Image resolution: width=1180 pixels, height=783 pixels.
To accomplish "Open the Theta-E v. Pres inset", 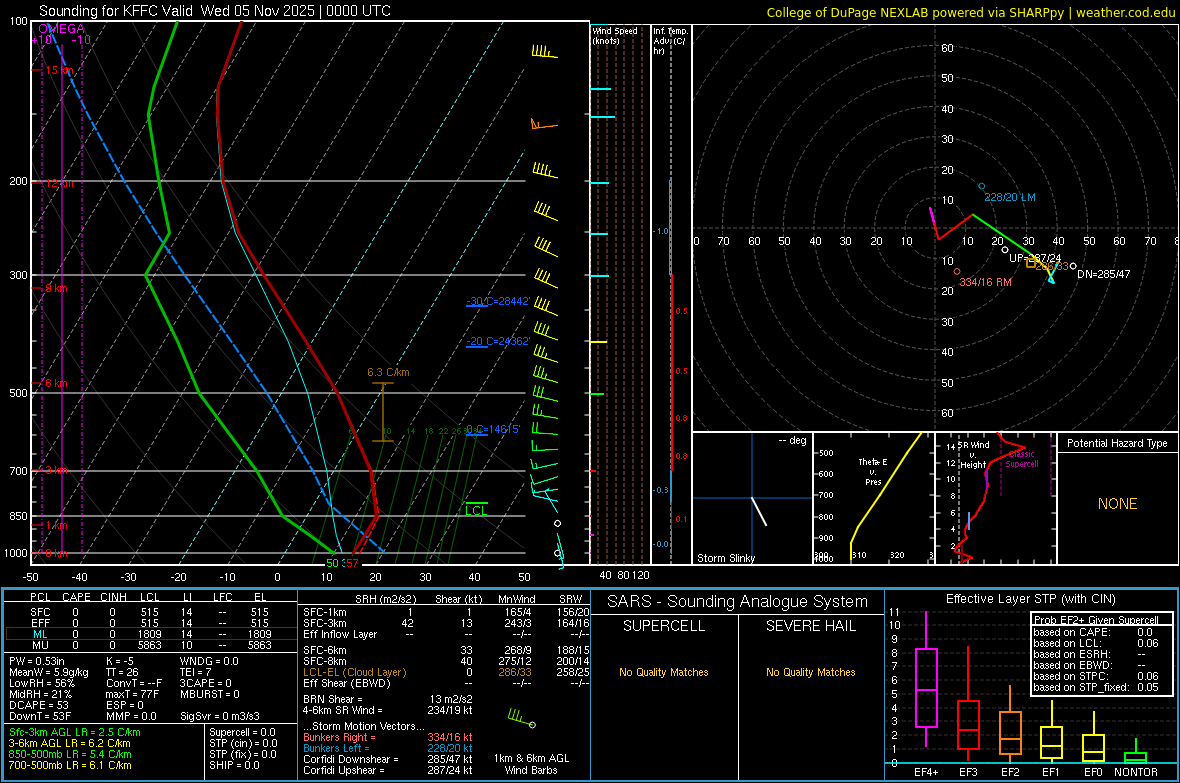I will [873, 498].
